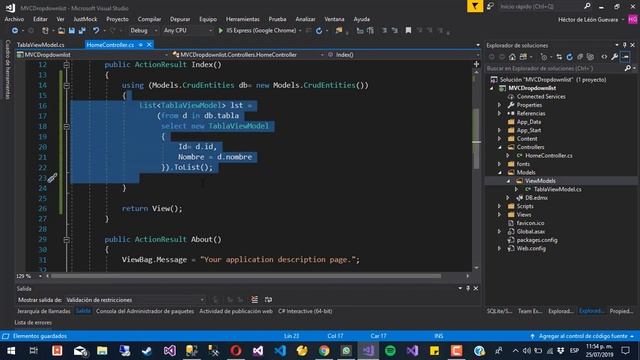Screen dimensions: 640x360
Task: Open the C# Interactive (64-bit) tab
Action: click(305, 311)
